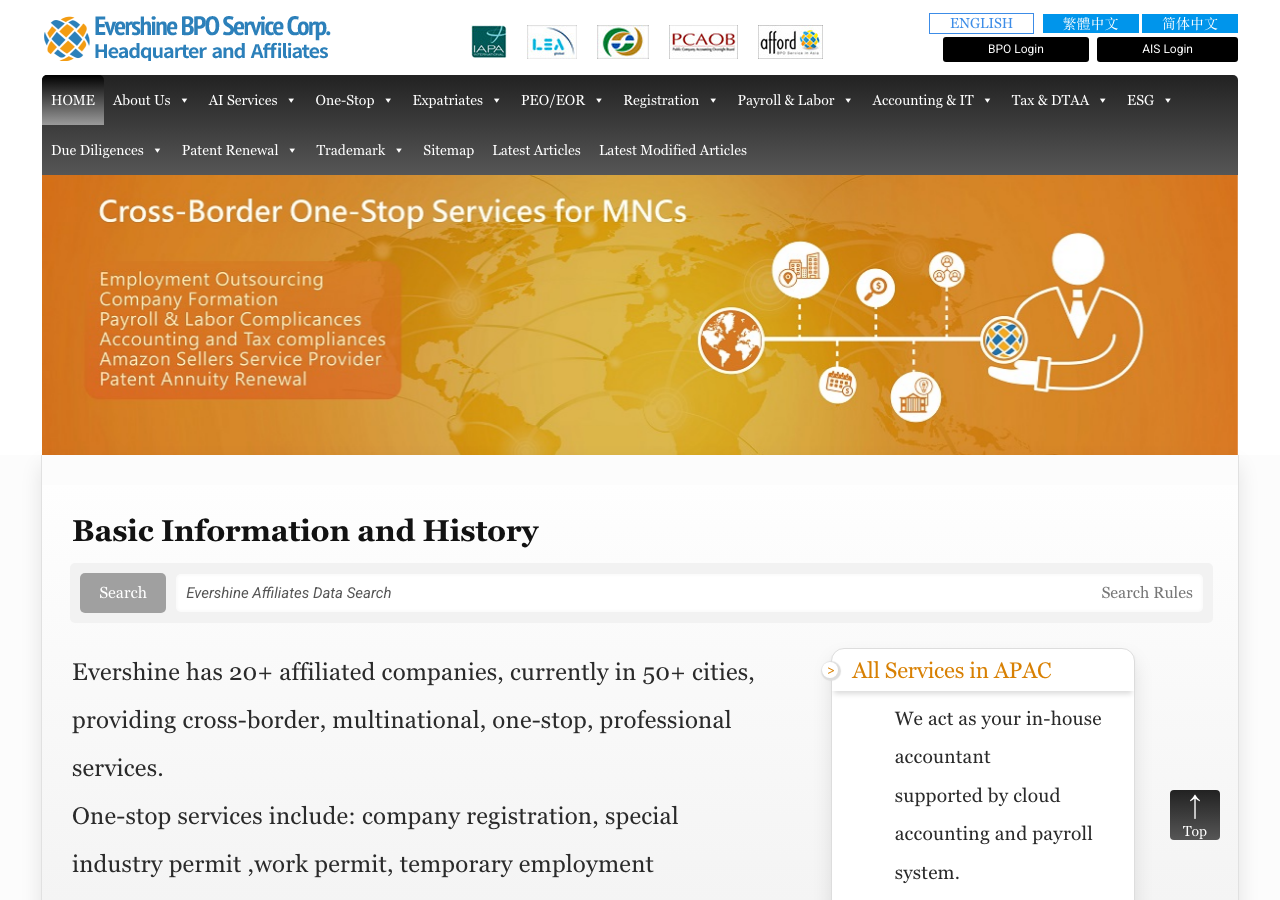
Task: Click the Evershine BPO Service Corp. logo
Action: pyautogui.click(x=187, y=38)
